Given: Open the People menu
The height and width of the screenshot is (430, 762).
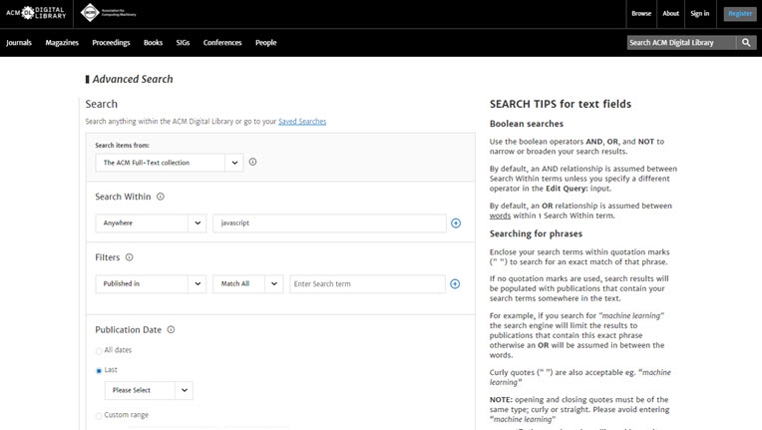Looking at the screenshot, I should click(x=266, y=43).
